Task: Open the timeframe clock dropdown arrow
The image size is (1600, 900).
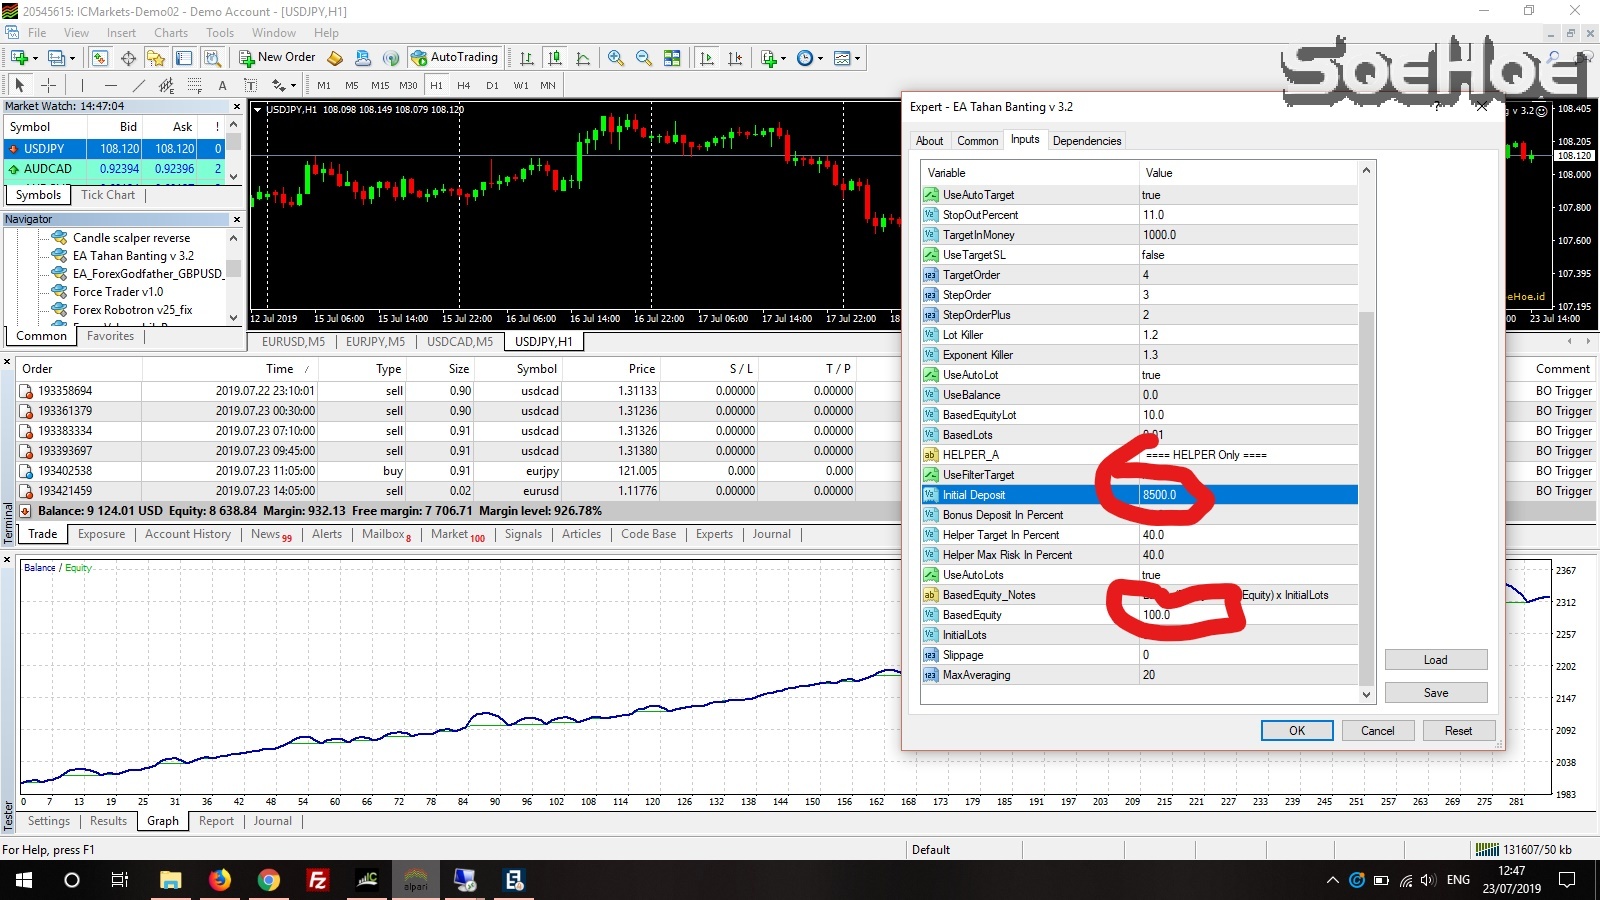Action: pyautogui.click(x=818, y=57)
